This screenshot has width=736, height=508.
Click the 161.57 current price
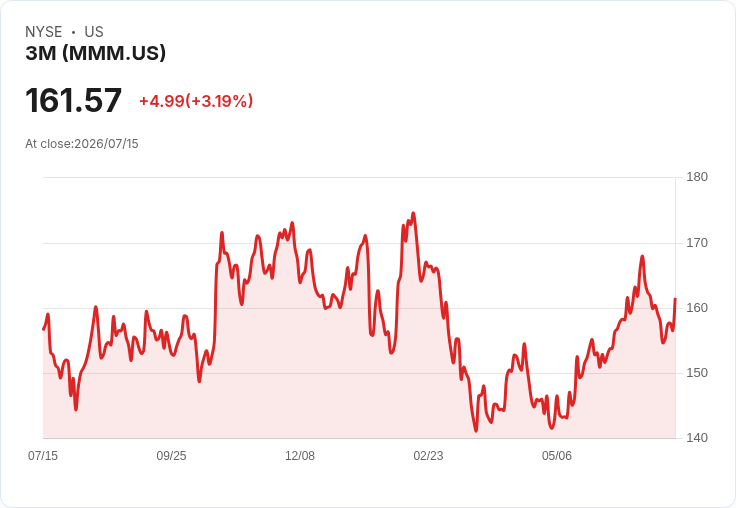coord(74,100)
